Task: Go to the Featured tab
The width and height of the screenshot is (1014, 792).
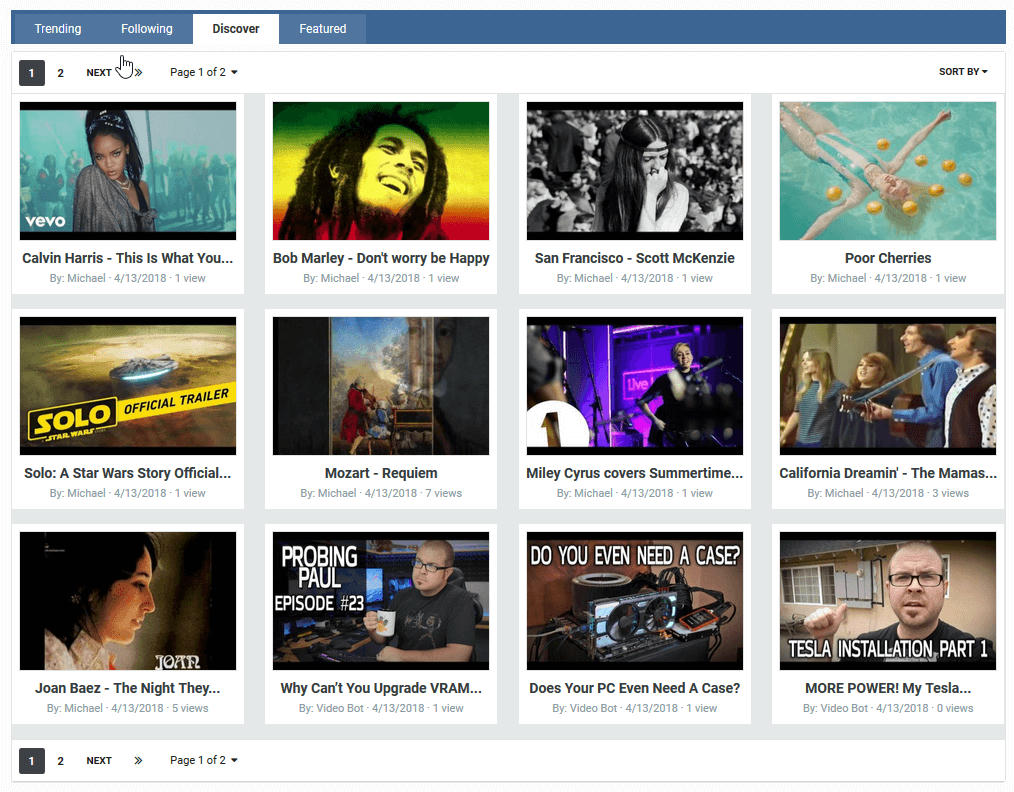Action: pos(323,29)
